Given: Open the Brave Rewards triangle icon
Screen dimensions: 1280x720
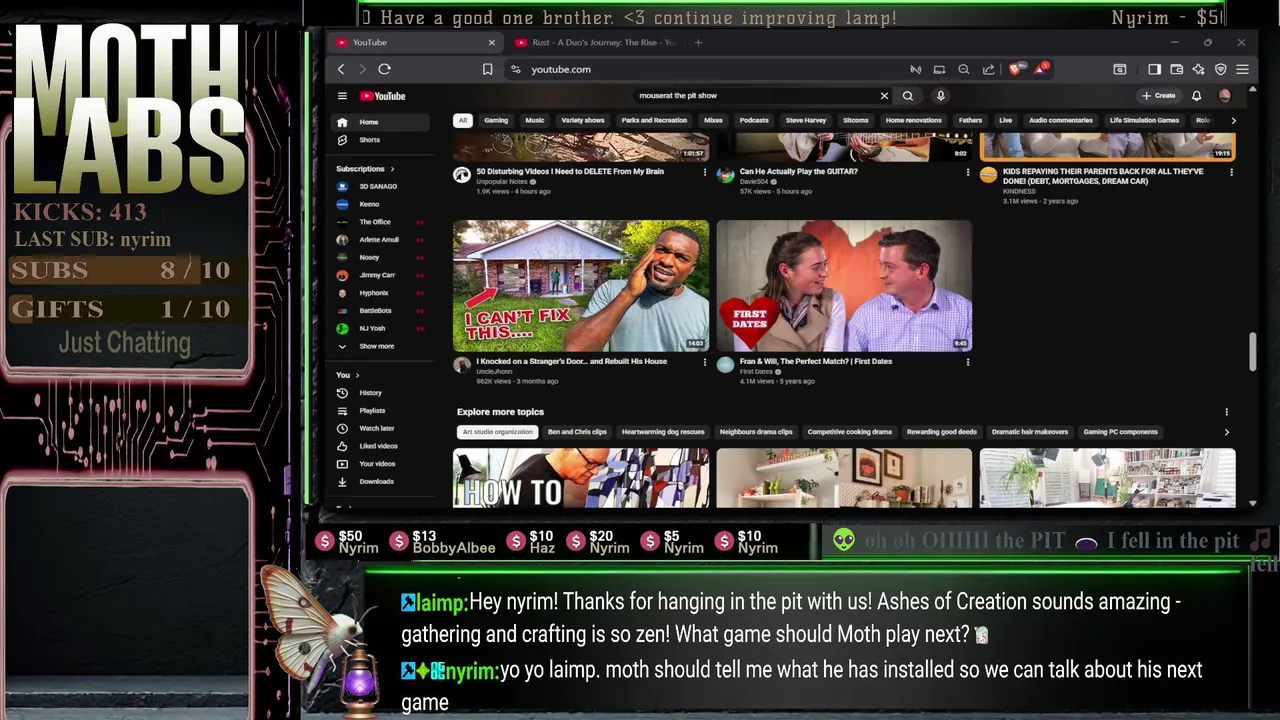Looking at the screenshot, I should [x=1040, y=69].
